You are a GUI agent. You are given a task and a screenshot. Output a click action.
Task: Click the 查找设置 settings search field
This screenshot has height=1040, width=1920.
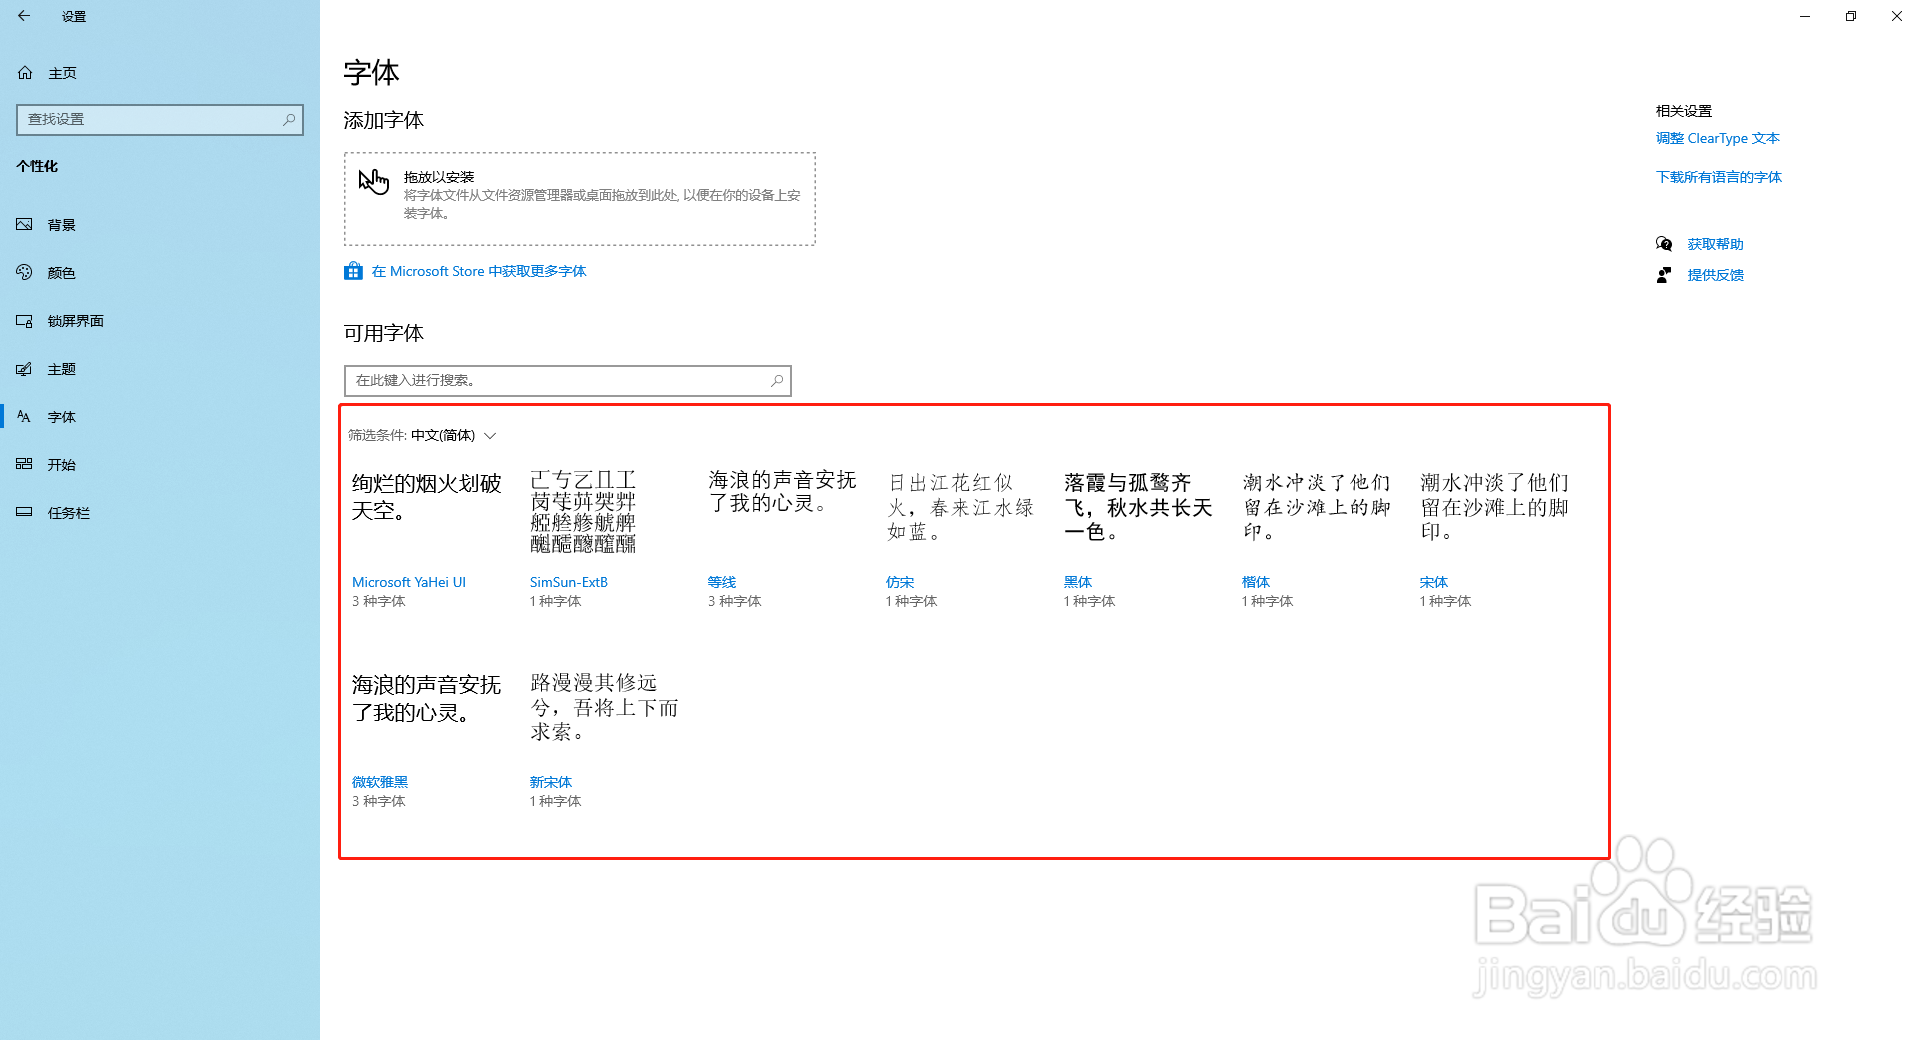(158, 119)
